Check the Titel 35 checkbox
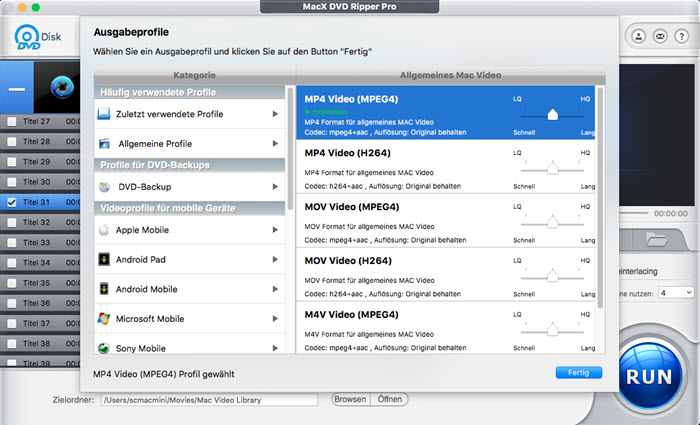This screenshot has width=700, height=425. 12,283
